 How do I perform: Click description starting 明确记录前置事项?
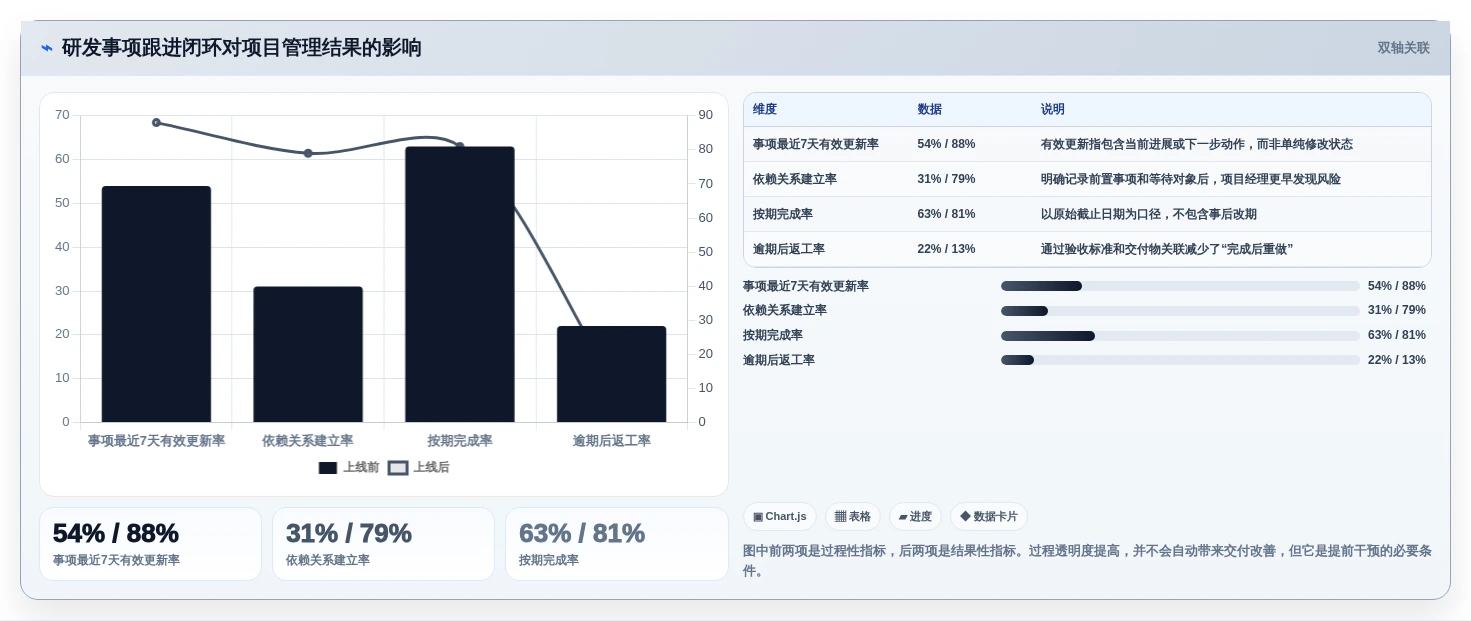point(1191,179)
